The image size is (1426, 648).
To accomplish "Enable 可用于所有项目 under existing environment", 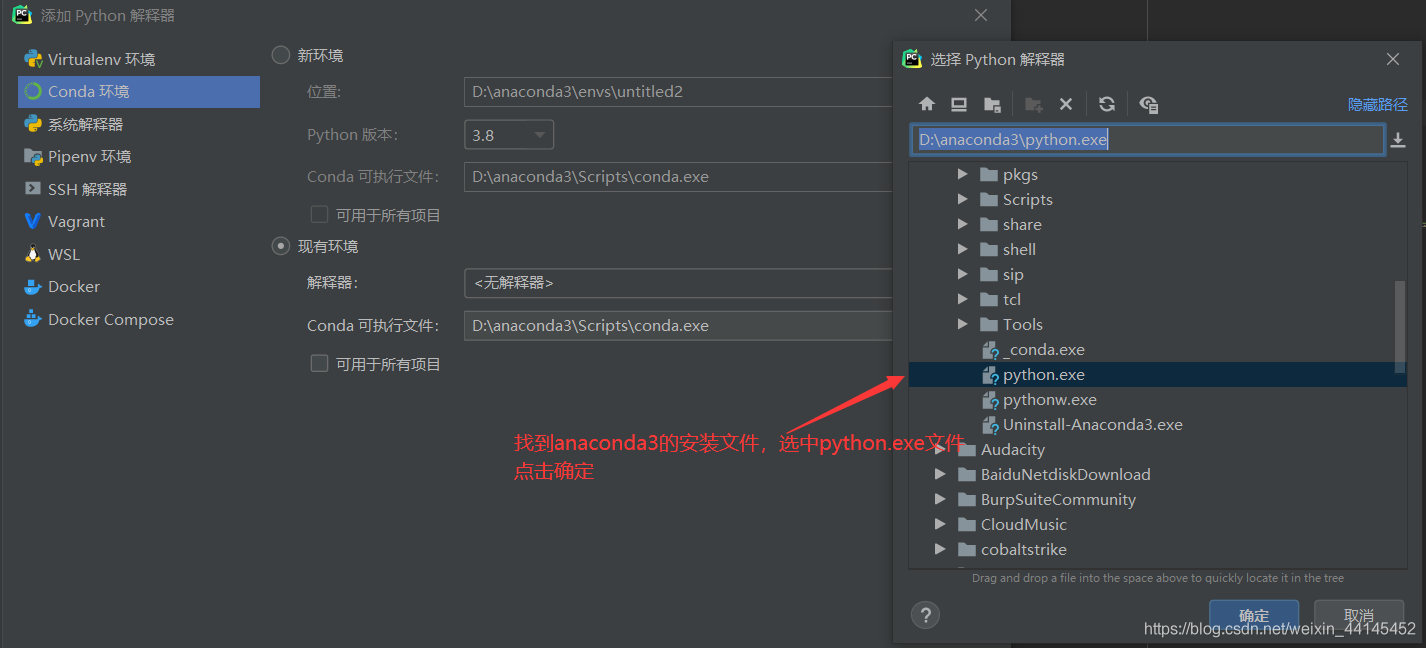I will (x=319, y=364).
